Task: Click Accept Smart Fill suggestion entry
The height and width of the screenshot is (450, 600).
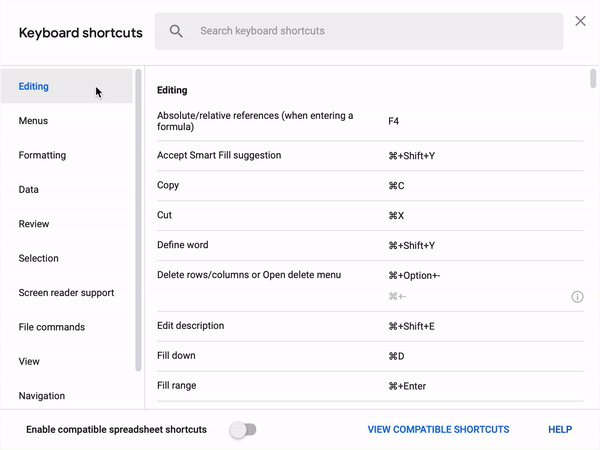Action: coord(219,155)
